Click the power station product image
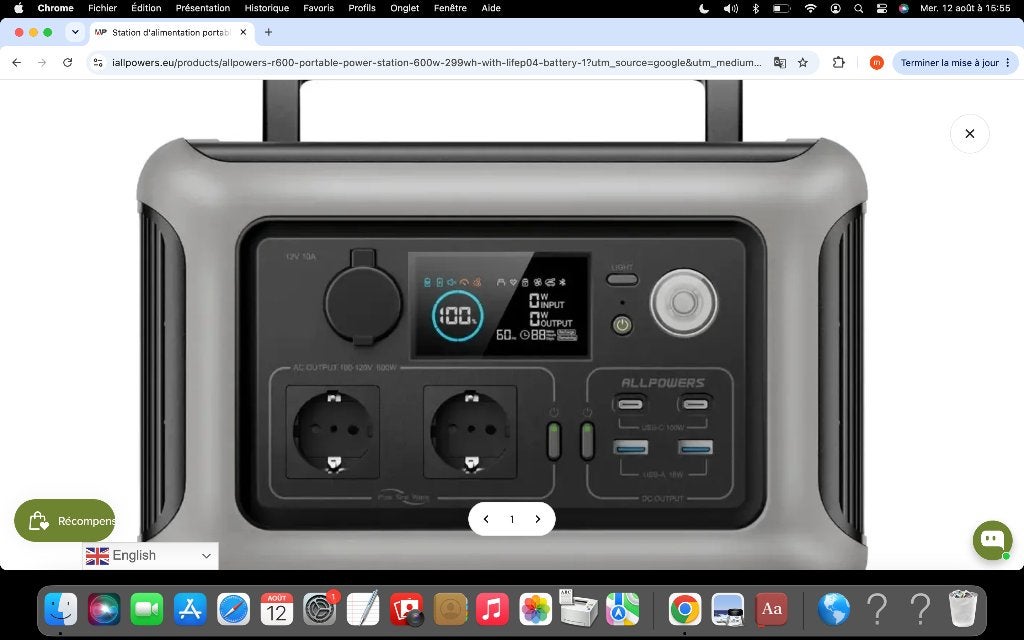 502,325
